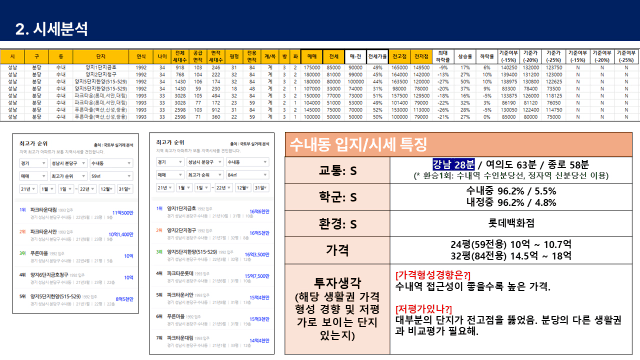Click the 수내동 입지/시세 특징 orange header
The width and height of the screenshot is (640, 360).
(459, 144)
